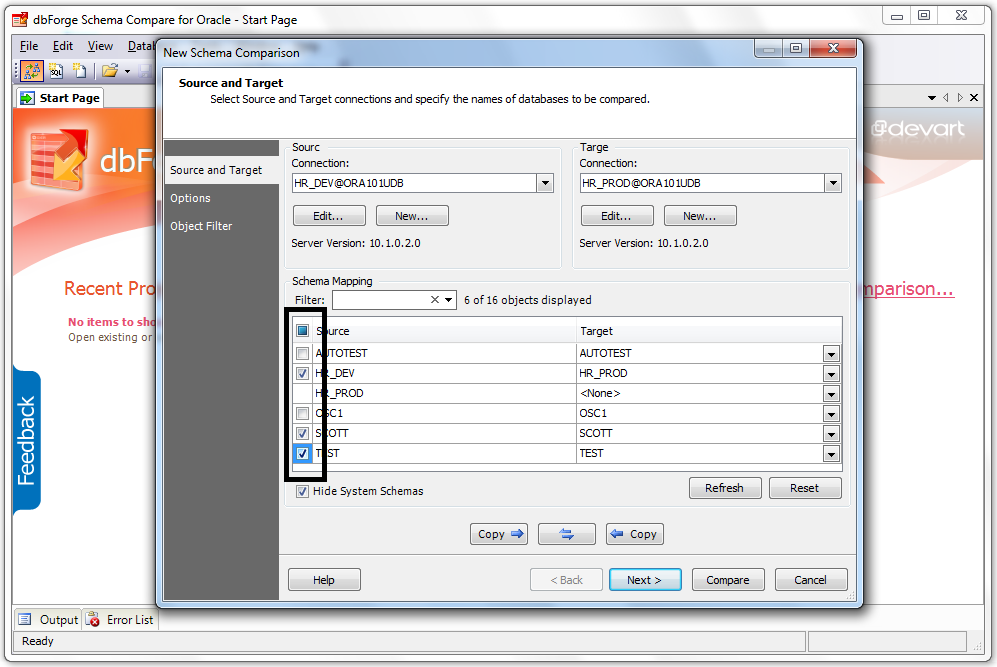Open target dropdown for OSC1 row
This screenshot has width=997, height=667.
pos(831,414)
